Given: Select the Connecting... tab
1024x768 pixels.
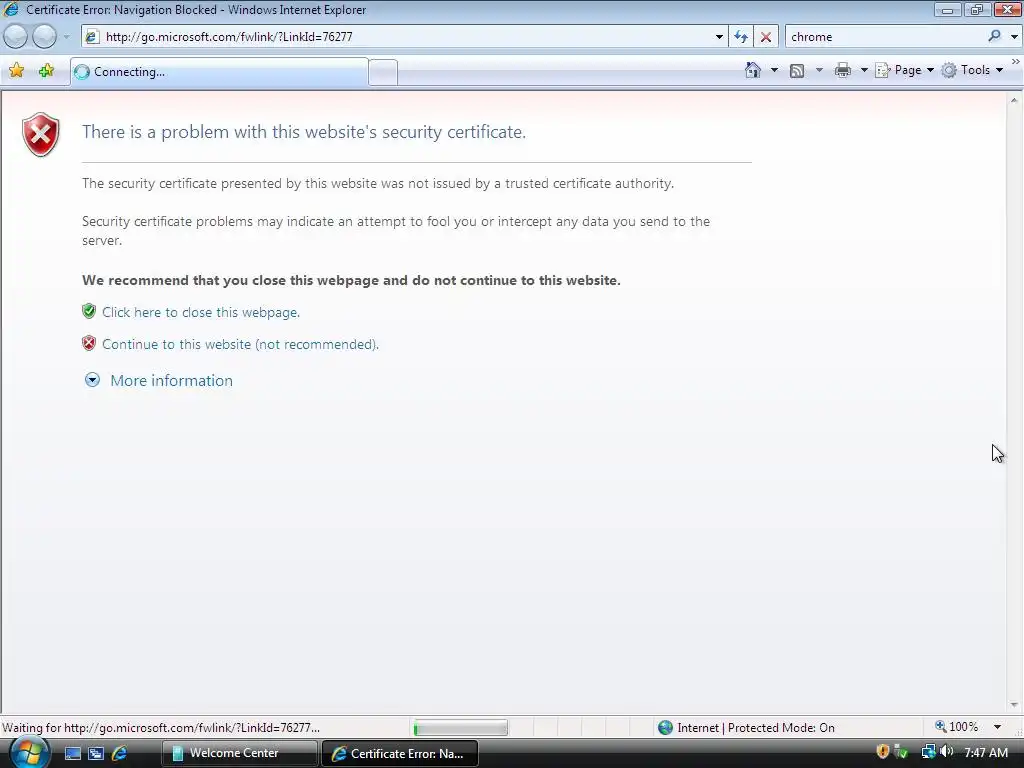Looking at the screenshot, I should [219, 72].
